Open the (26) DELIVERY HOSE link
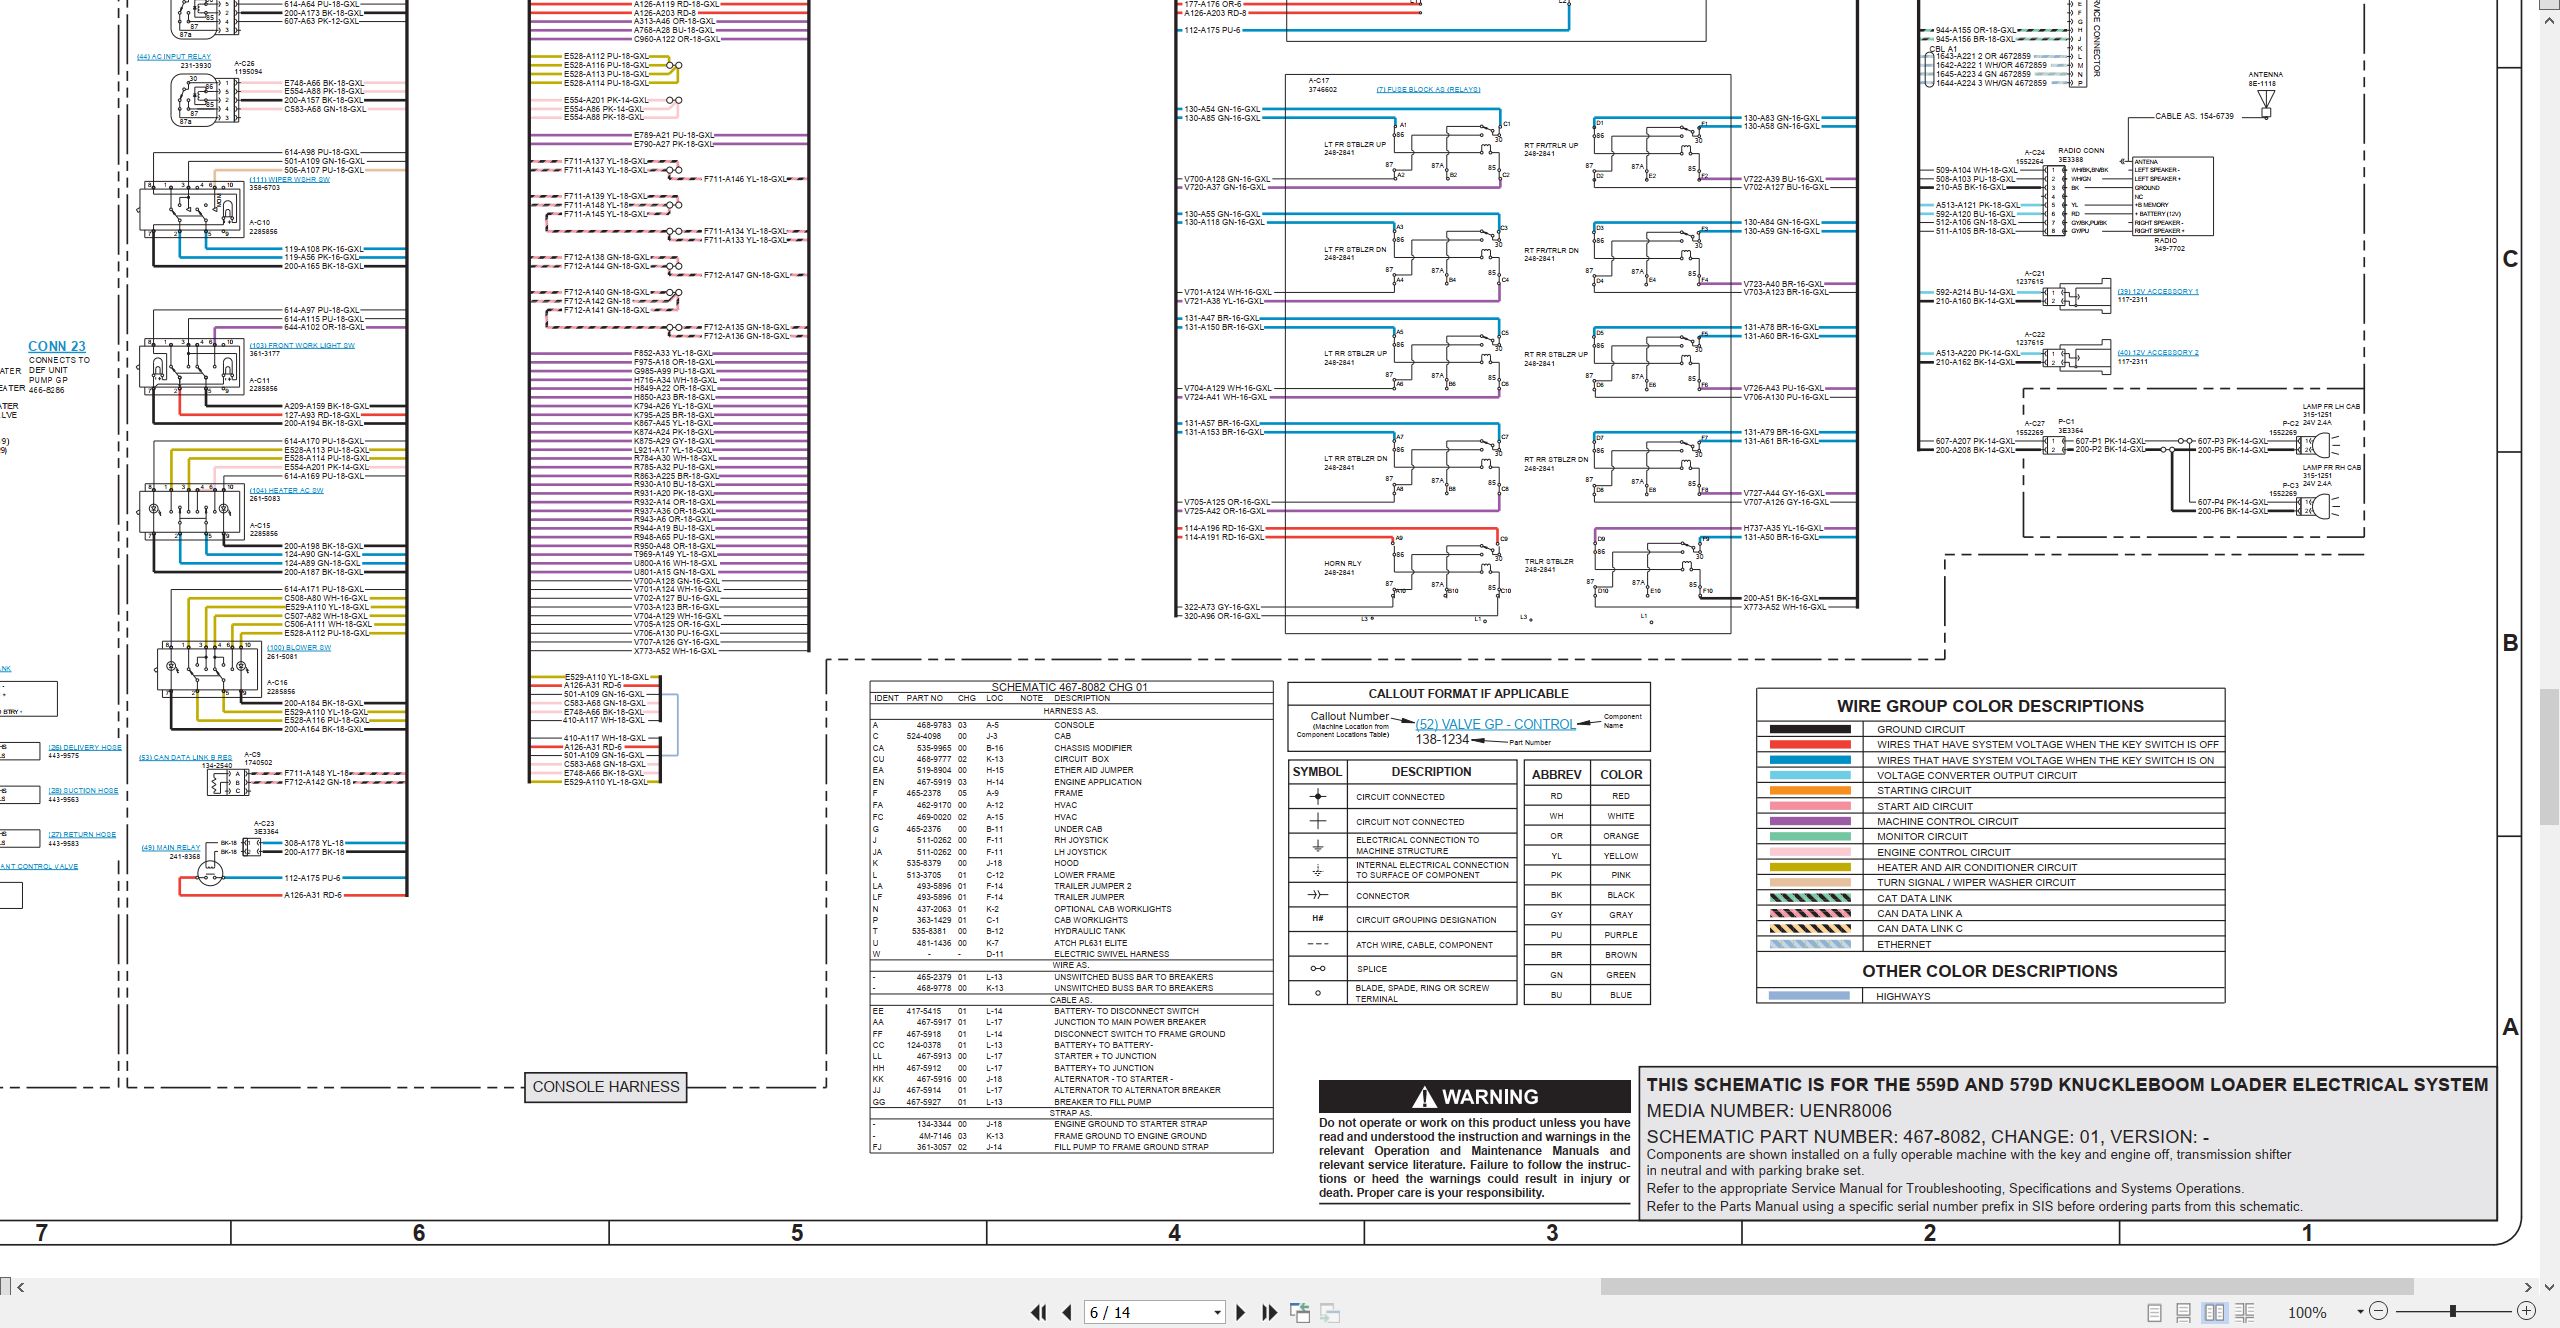This screenshot has height=1328, width=2560. pyautogui.click(x=85, y=748)
